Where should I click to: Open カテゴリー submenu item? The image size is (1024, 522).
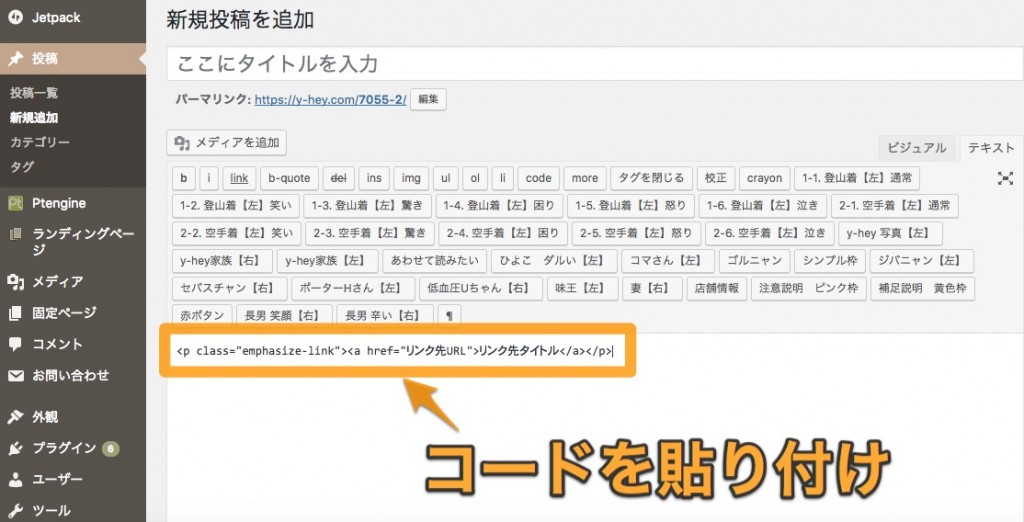(x=40, y=142)
